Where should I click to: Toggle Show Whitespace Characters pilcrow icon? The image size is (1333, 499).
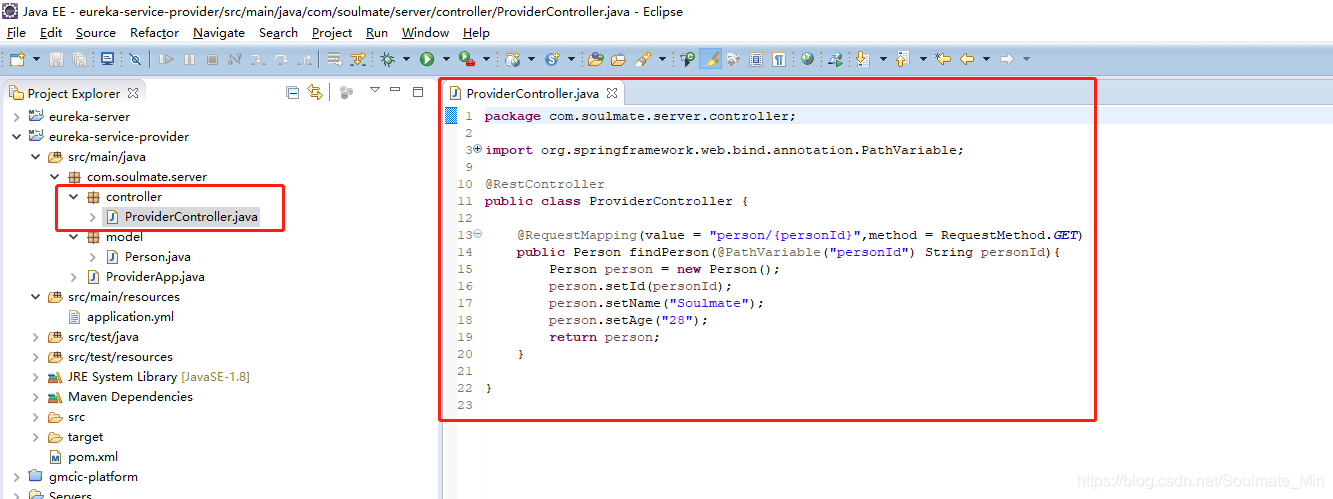tap(779, 60)
